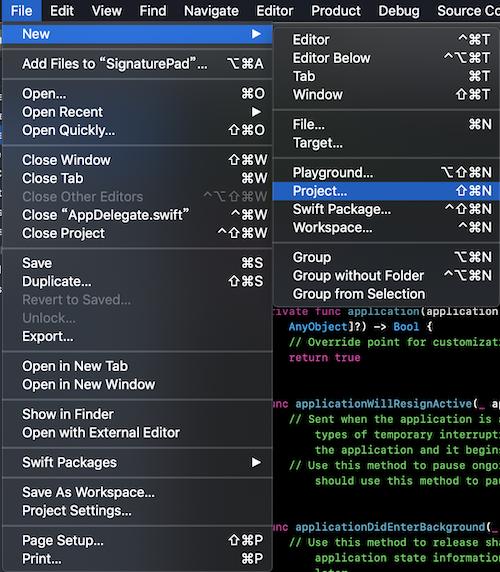
Task: Choose New Tab from submenu
Action: (386, 76)
